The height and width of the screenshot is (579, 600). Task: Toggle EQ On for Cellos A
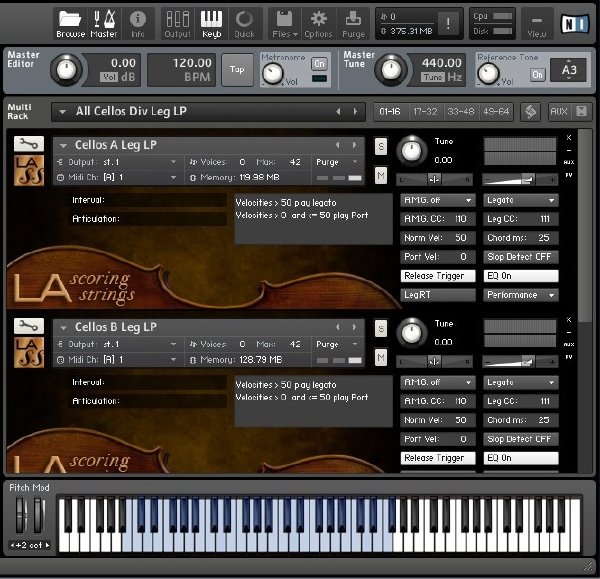(x=521, y=276)
